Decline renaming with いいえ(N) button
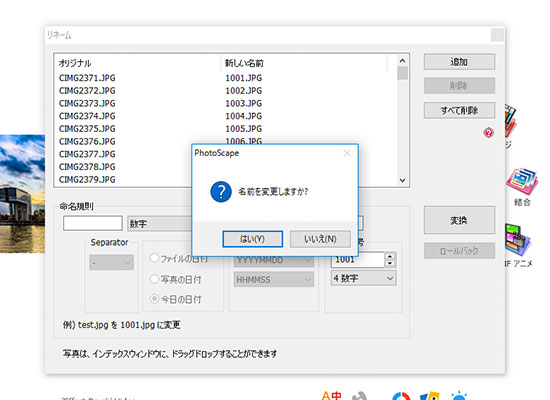550x400 pixels. (320, 239)
